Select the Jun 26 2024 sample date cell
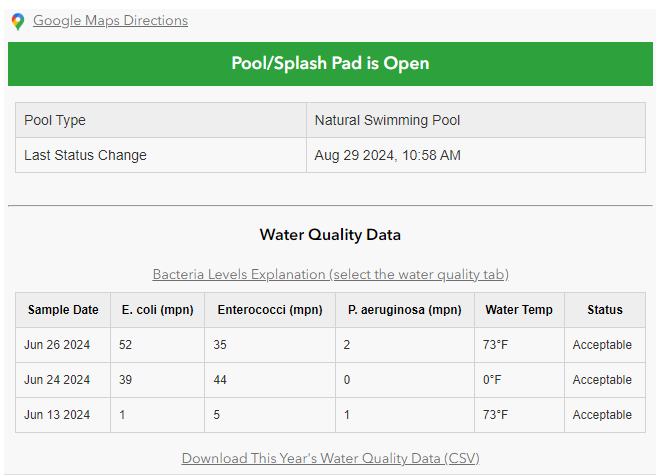 (x=57, y=345)
